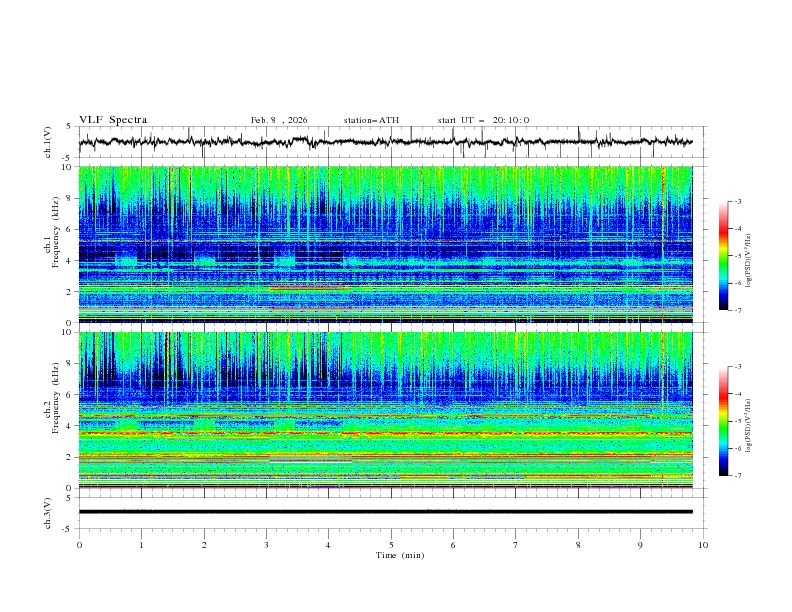Click the -4 value on ch.2 colorbar
The image size is (792, 612).
[737, 394]
